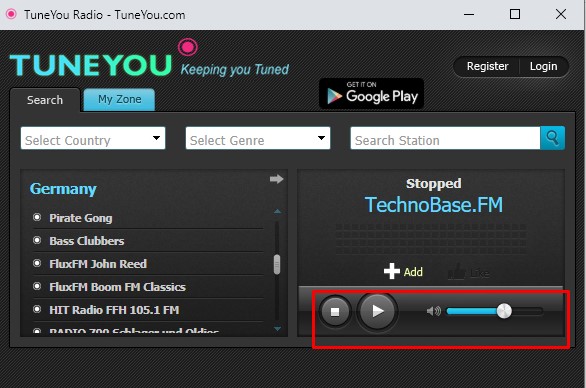The image size is (586, 388).
Task: Click the radio bullet beside Bass Clubbers
Action: tap(37, 240)
